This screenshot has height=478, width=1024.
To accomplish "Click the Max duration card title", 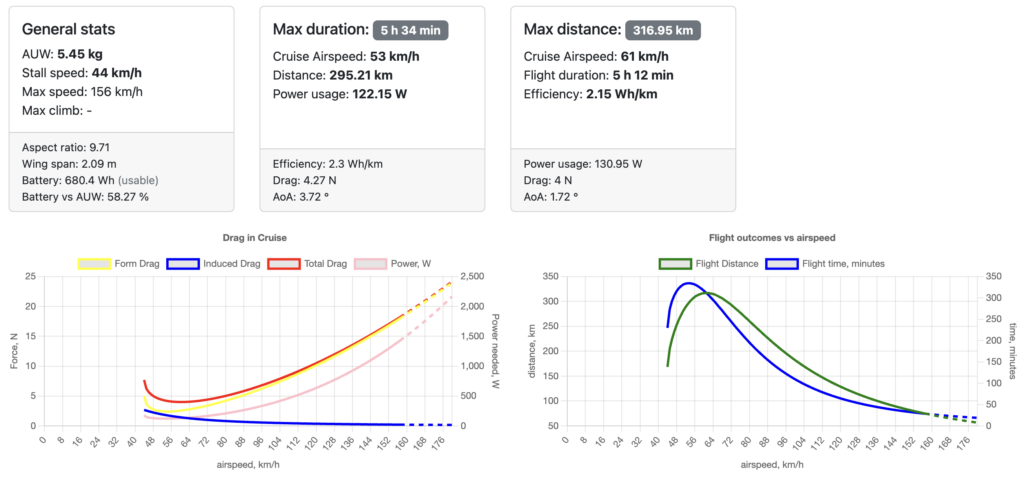I will point(320,29).
